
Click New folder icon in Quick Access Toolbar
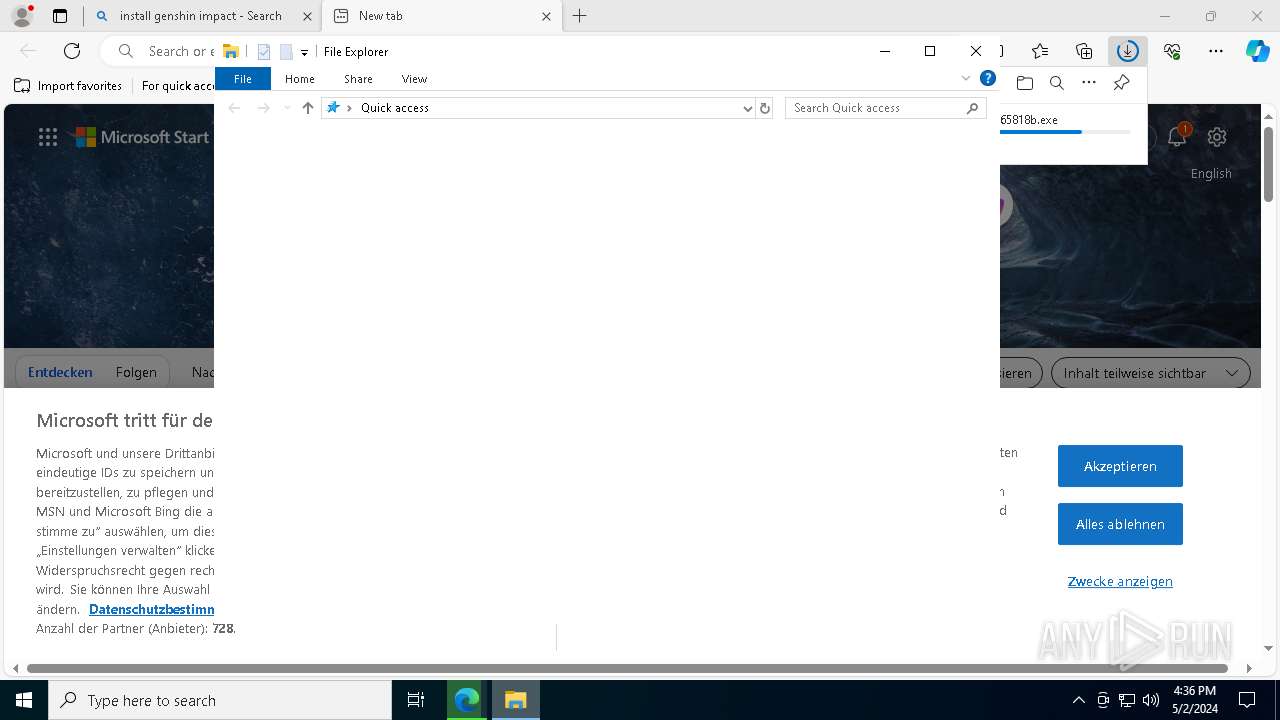(x=286, y=52)
